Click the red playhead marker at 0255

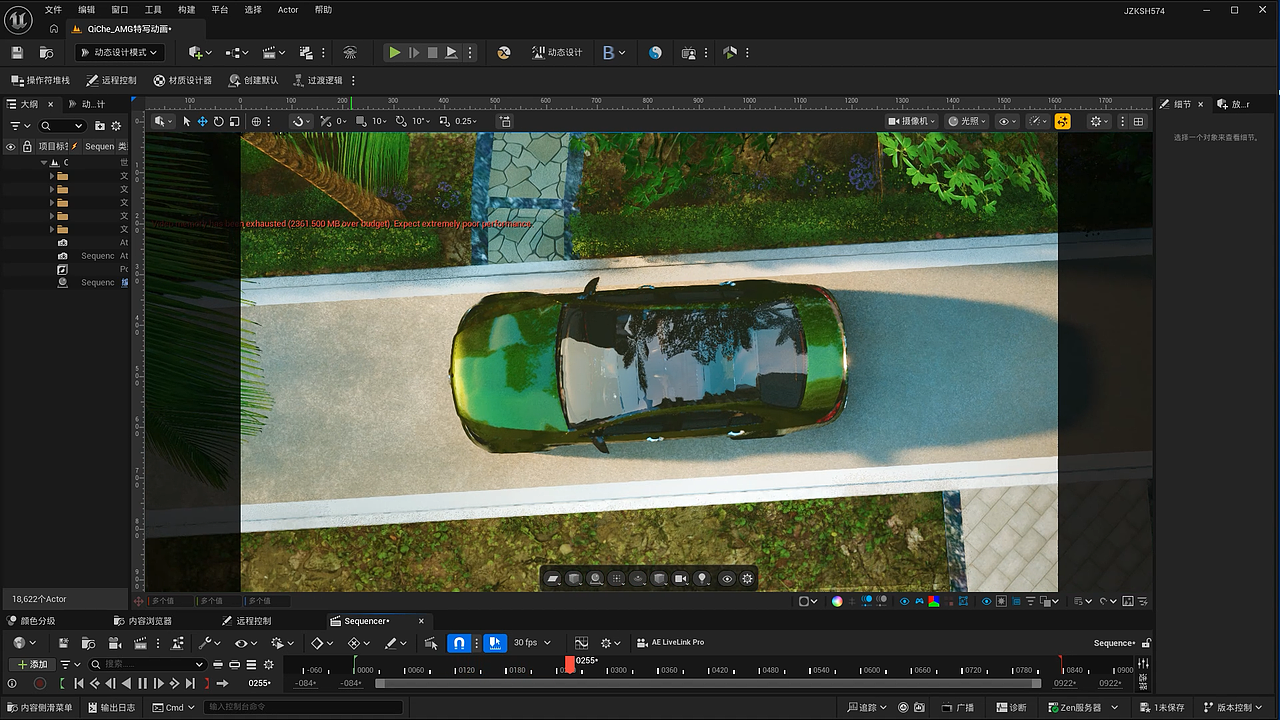coord(569,664)
